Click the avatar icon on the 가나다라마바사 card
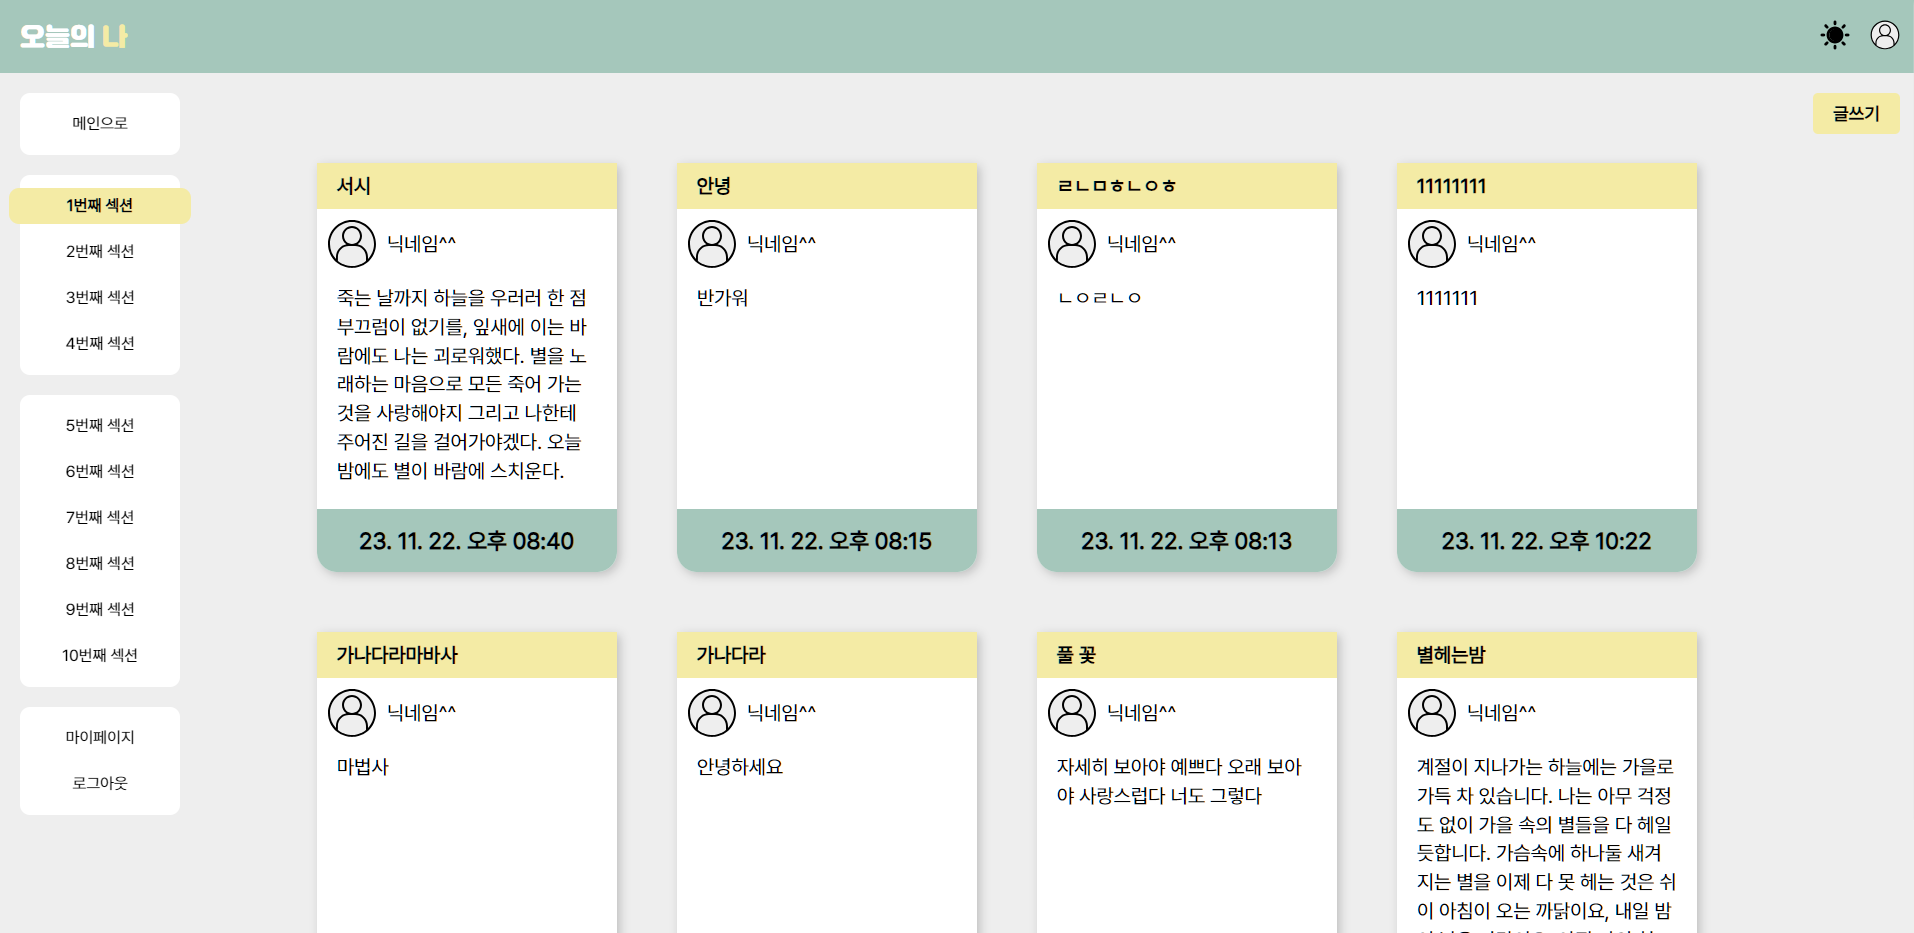 tap(352, 713)
